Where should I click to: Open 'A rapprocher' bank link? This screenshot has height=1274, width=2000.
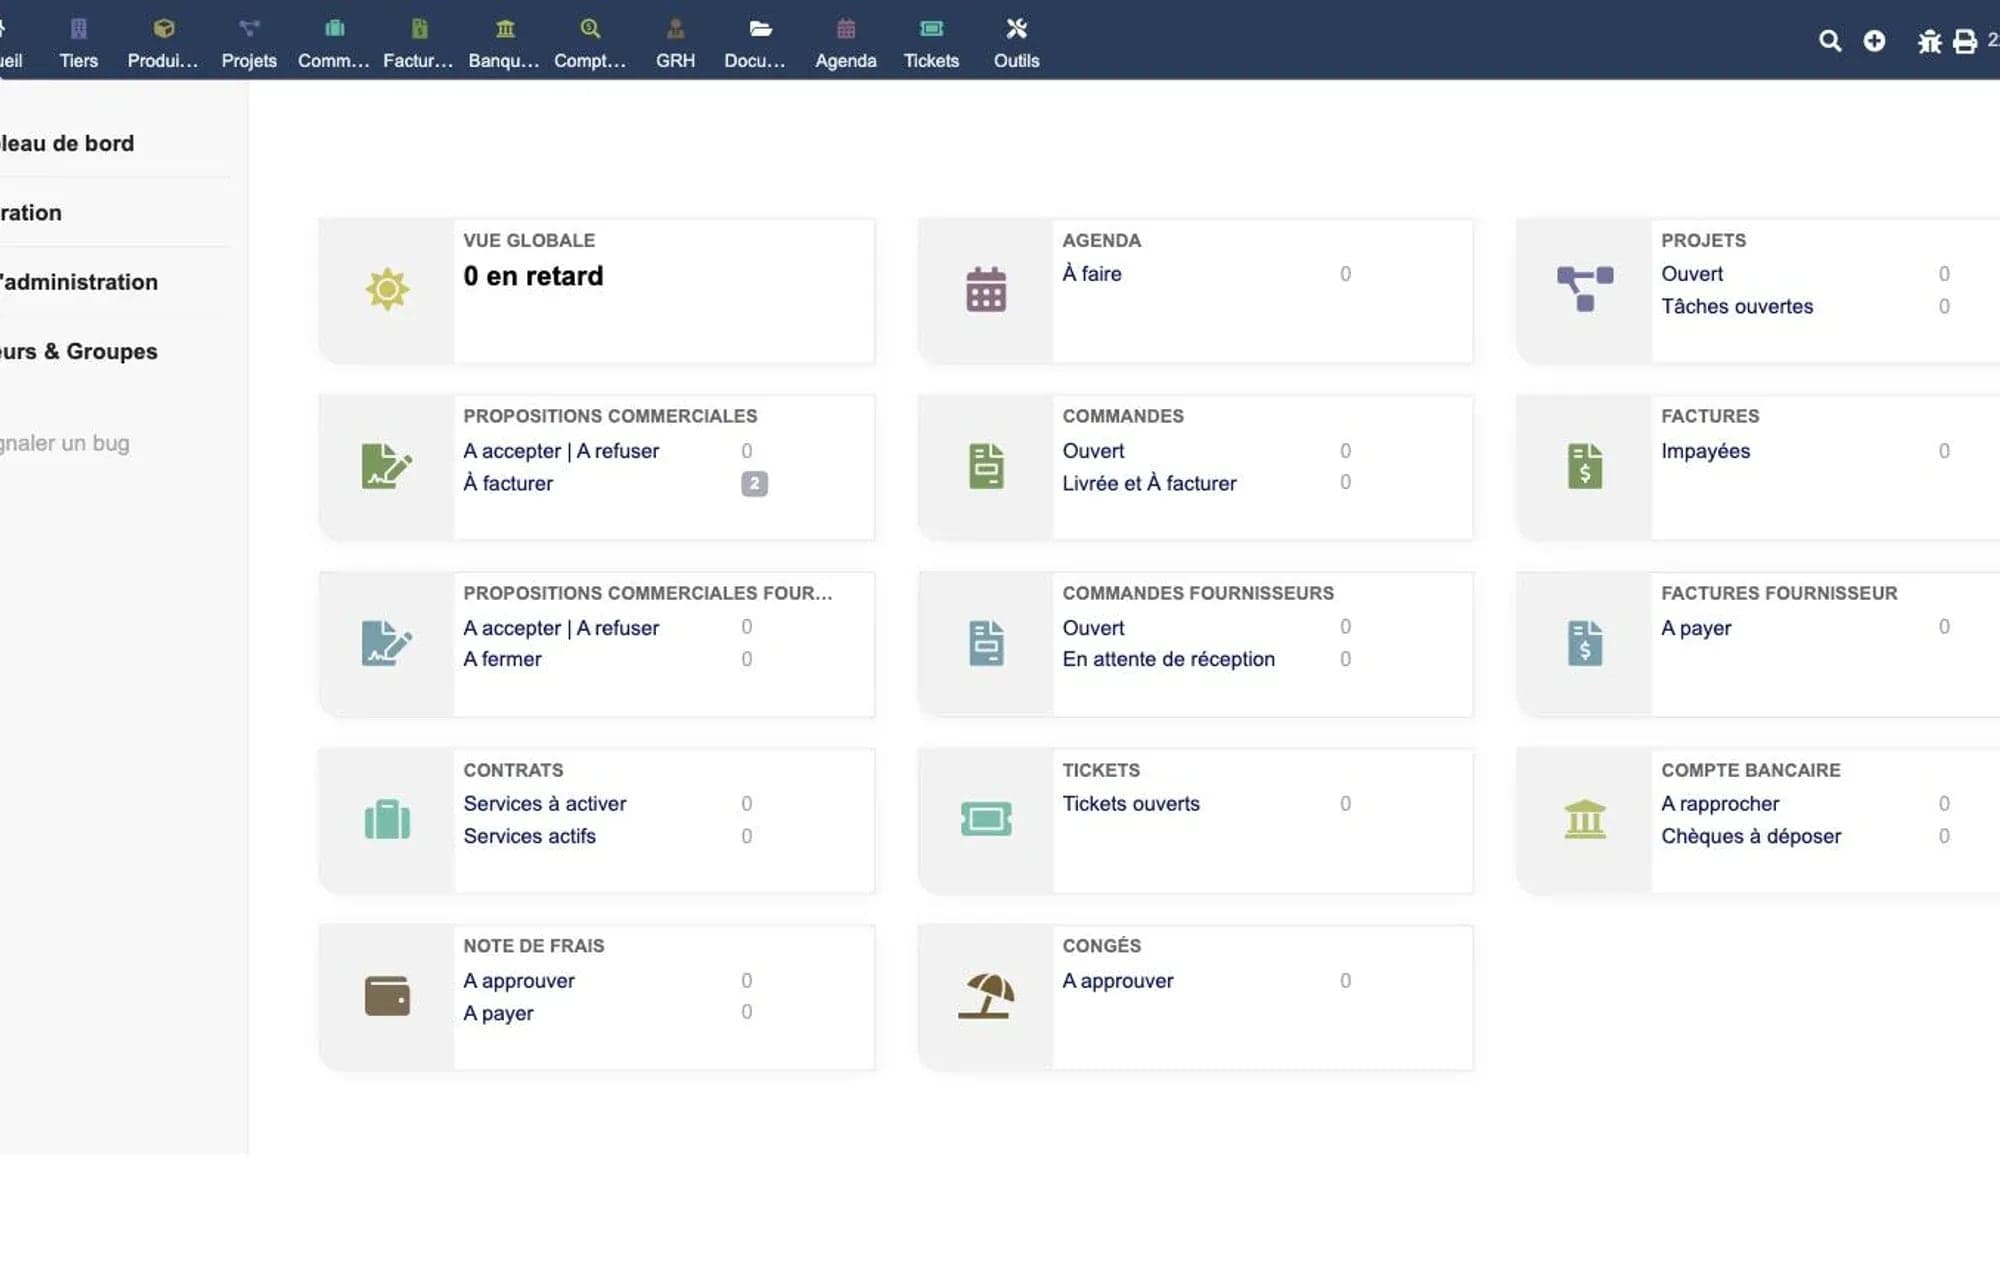(1720, 804)
